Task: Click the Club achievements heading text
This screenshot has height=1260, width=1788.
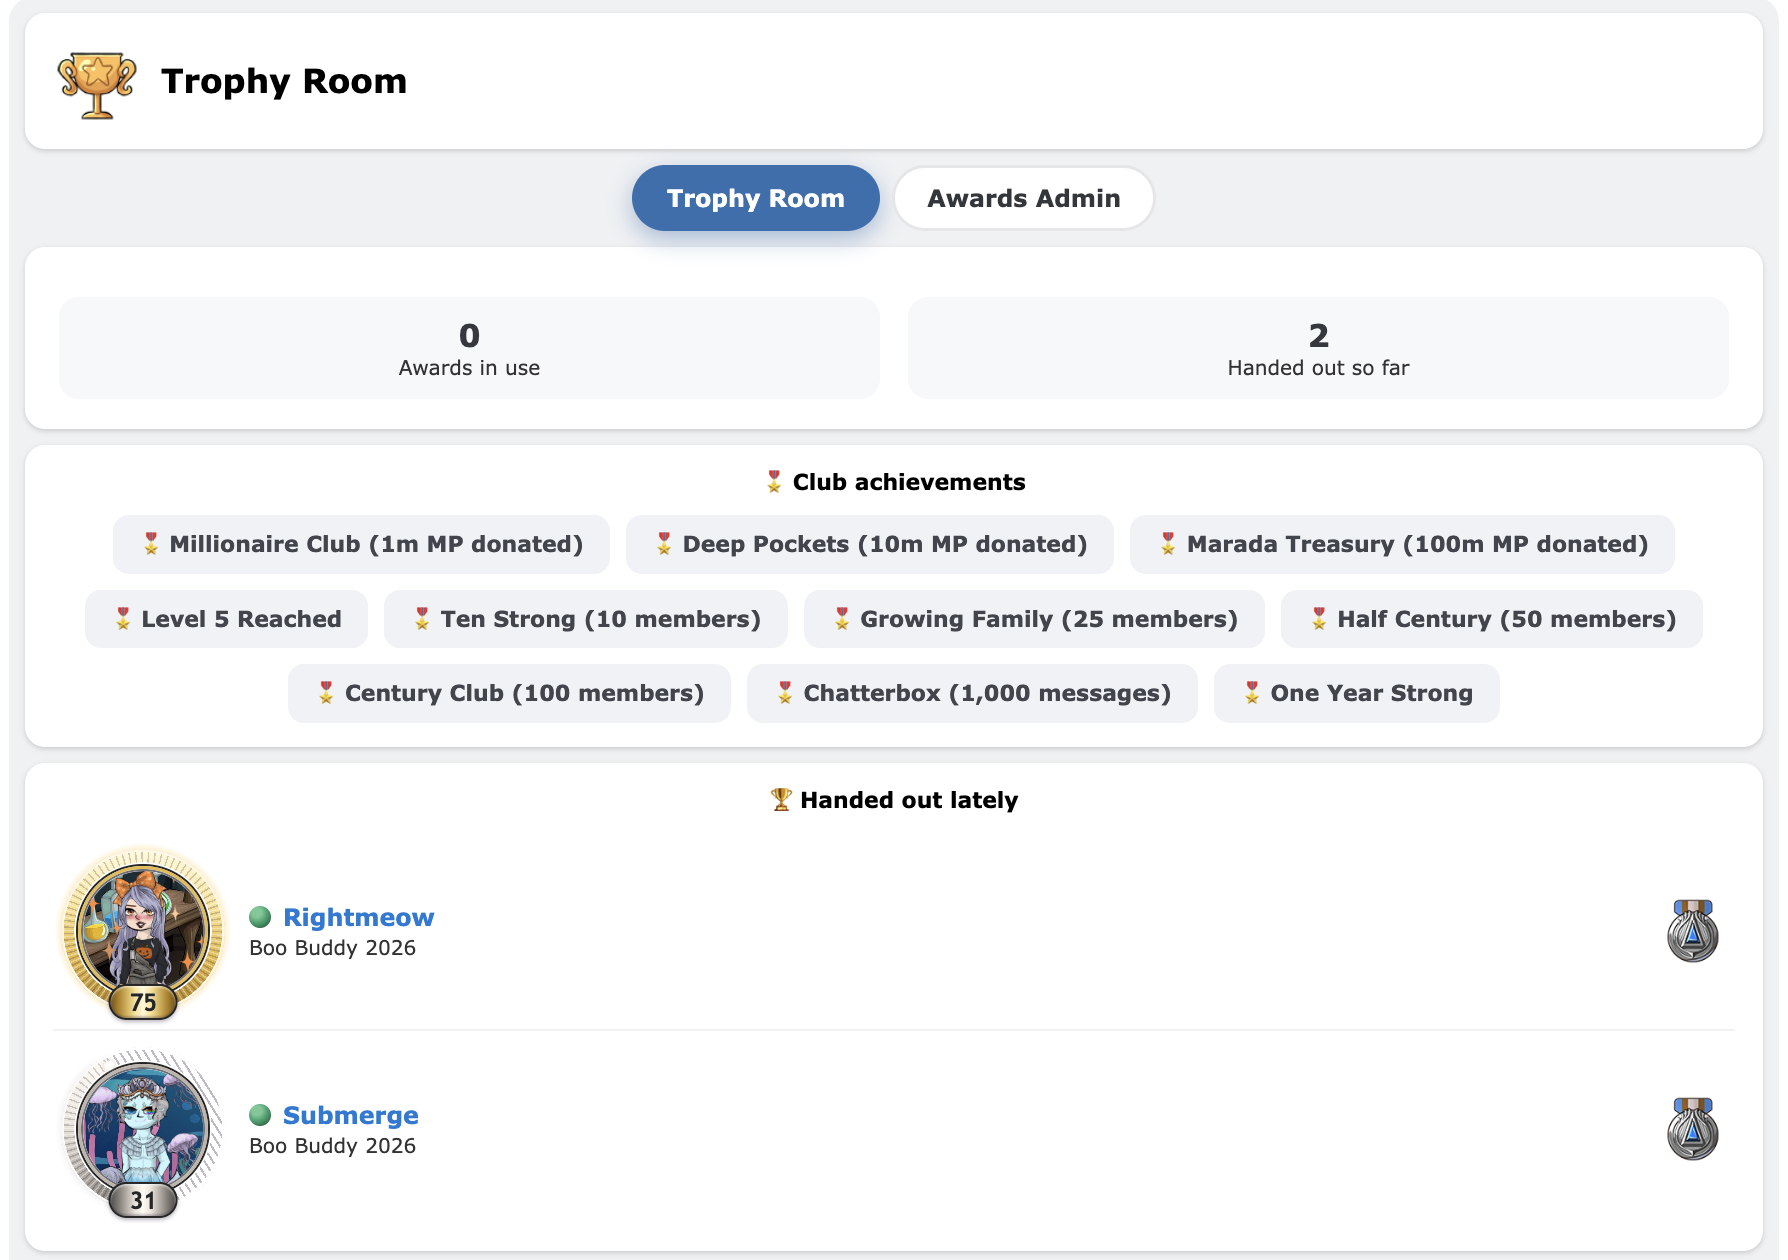Action: coord(909,482)
